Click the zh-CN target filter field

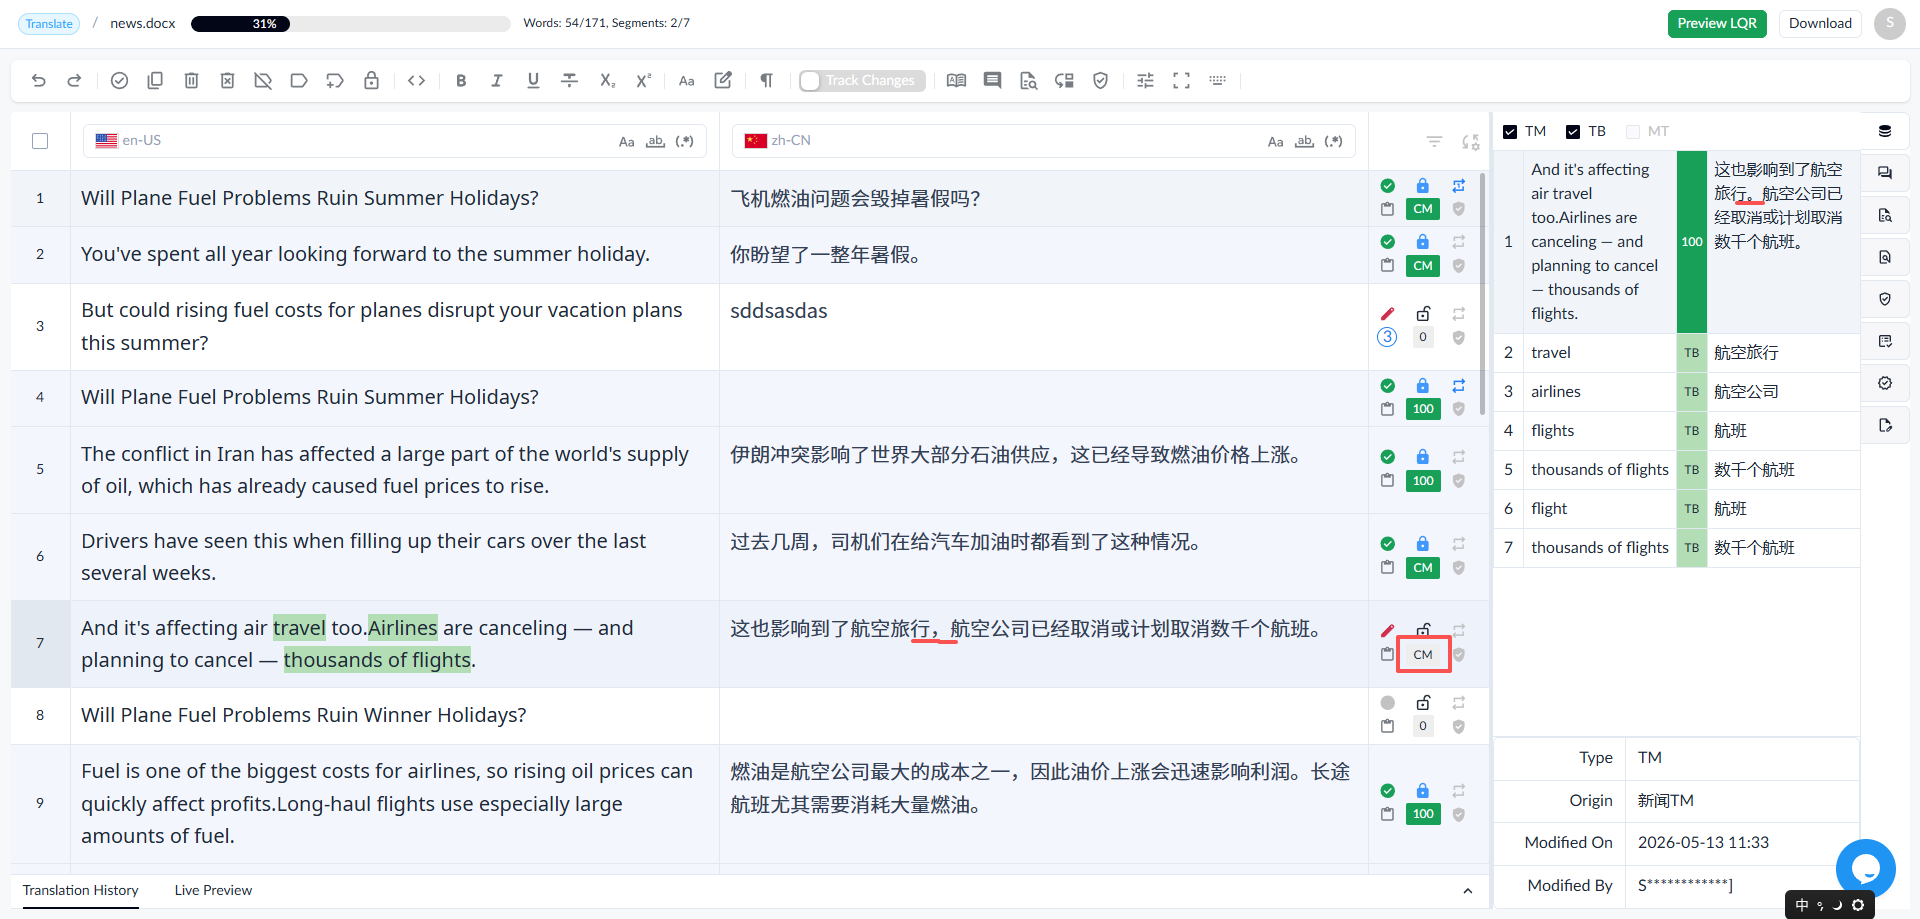click(x=1043, y=141)
